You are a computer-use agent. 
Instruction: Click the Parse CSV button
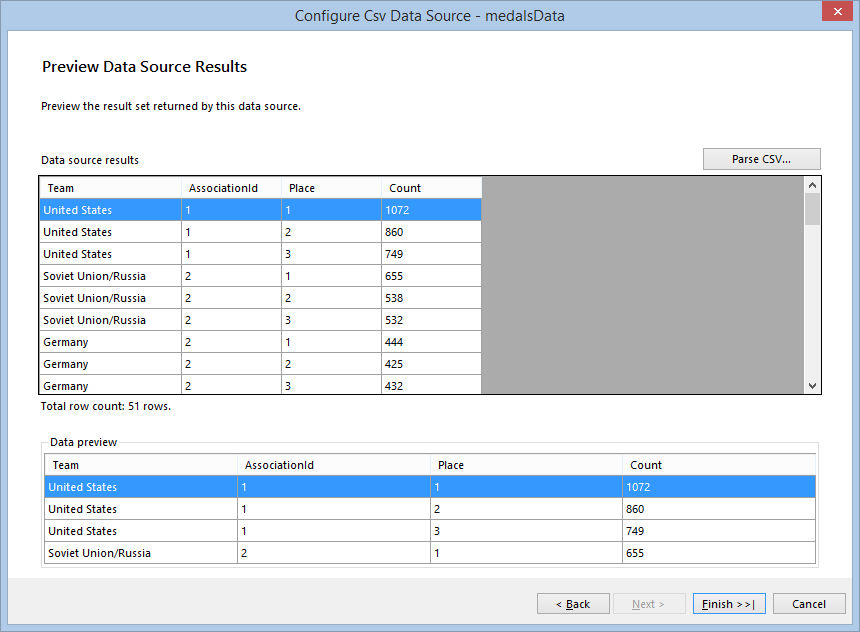coord(761,159)
